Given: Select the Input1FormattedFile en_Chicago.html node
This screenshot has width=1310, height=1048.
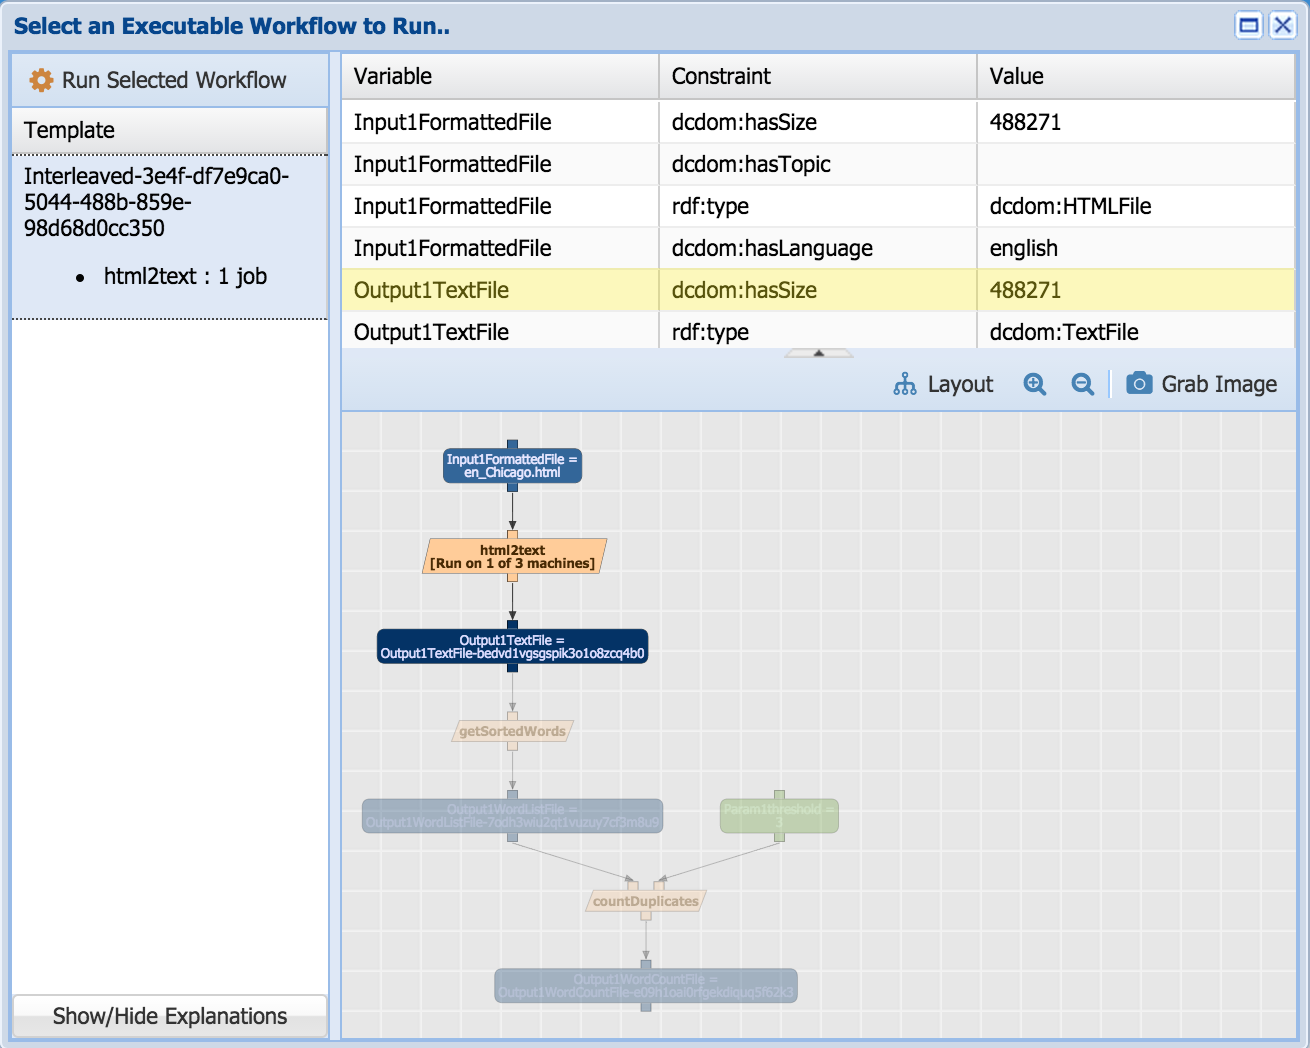Looking at the screenshot, I should coord(512,466).
